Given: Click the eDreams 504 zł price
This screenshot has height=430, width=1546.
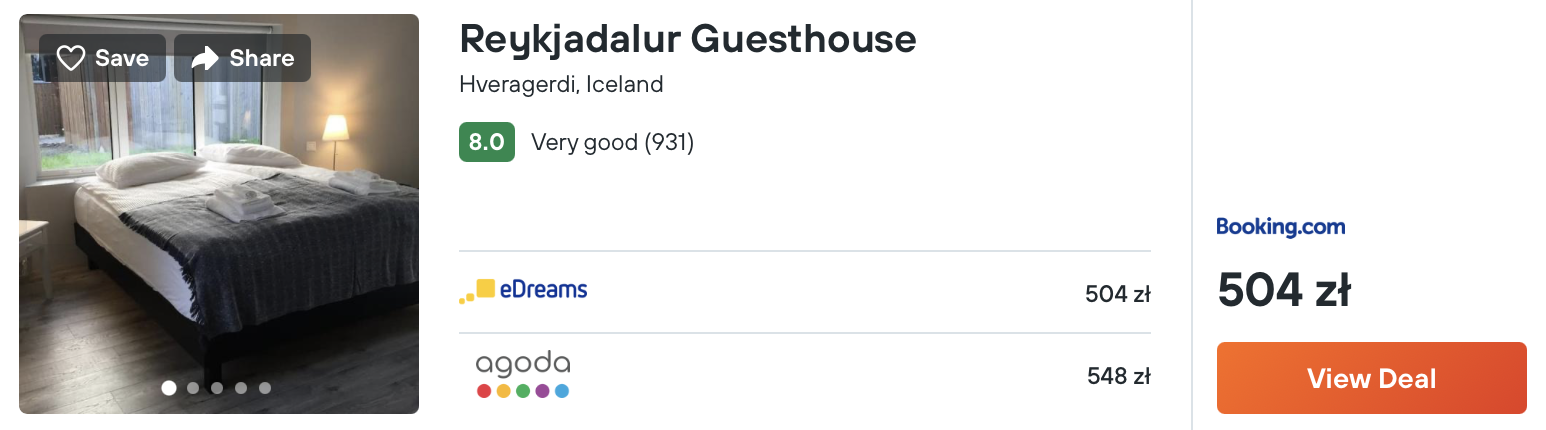Looking at the screenshot, I should point(1118,294).
